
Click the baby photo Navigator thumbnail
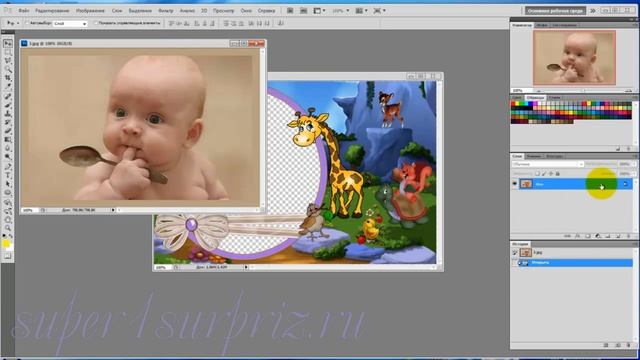574,58
